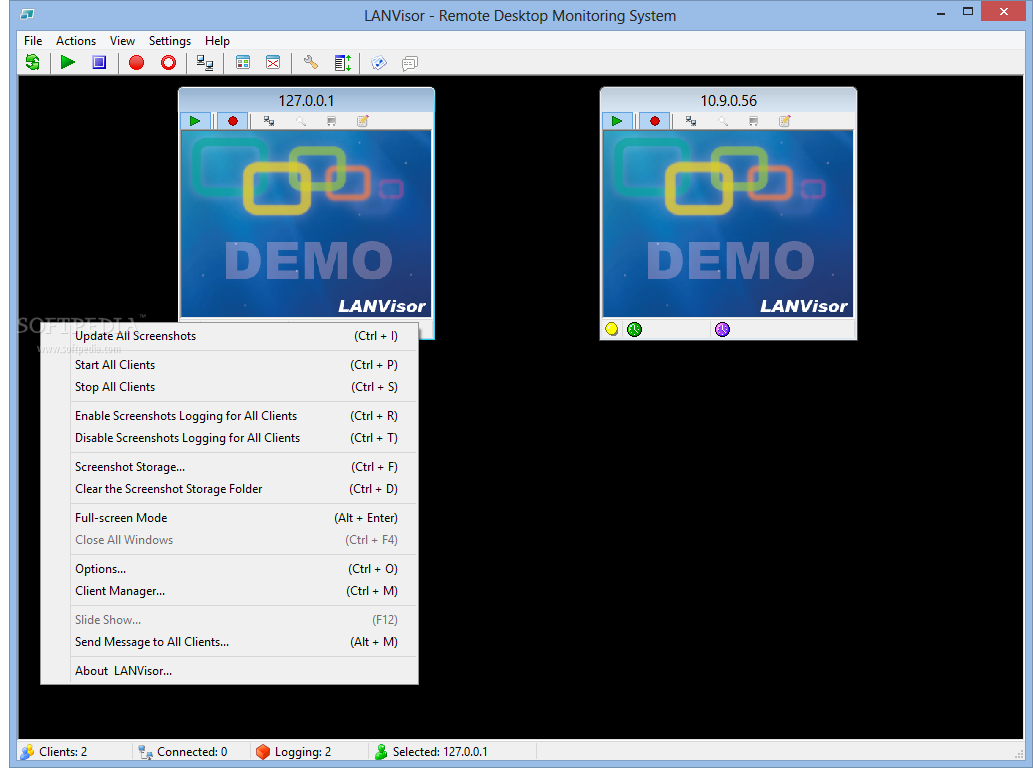Open the Help menu

pos(217,41)
